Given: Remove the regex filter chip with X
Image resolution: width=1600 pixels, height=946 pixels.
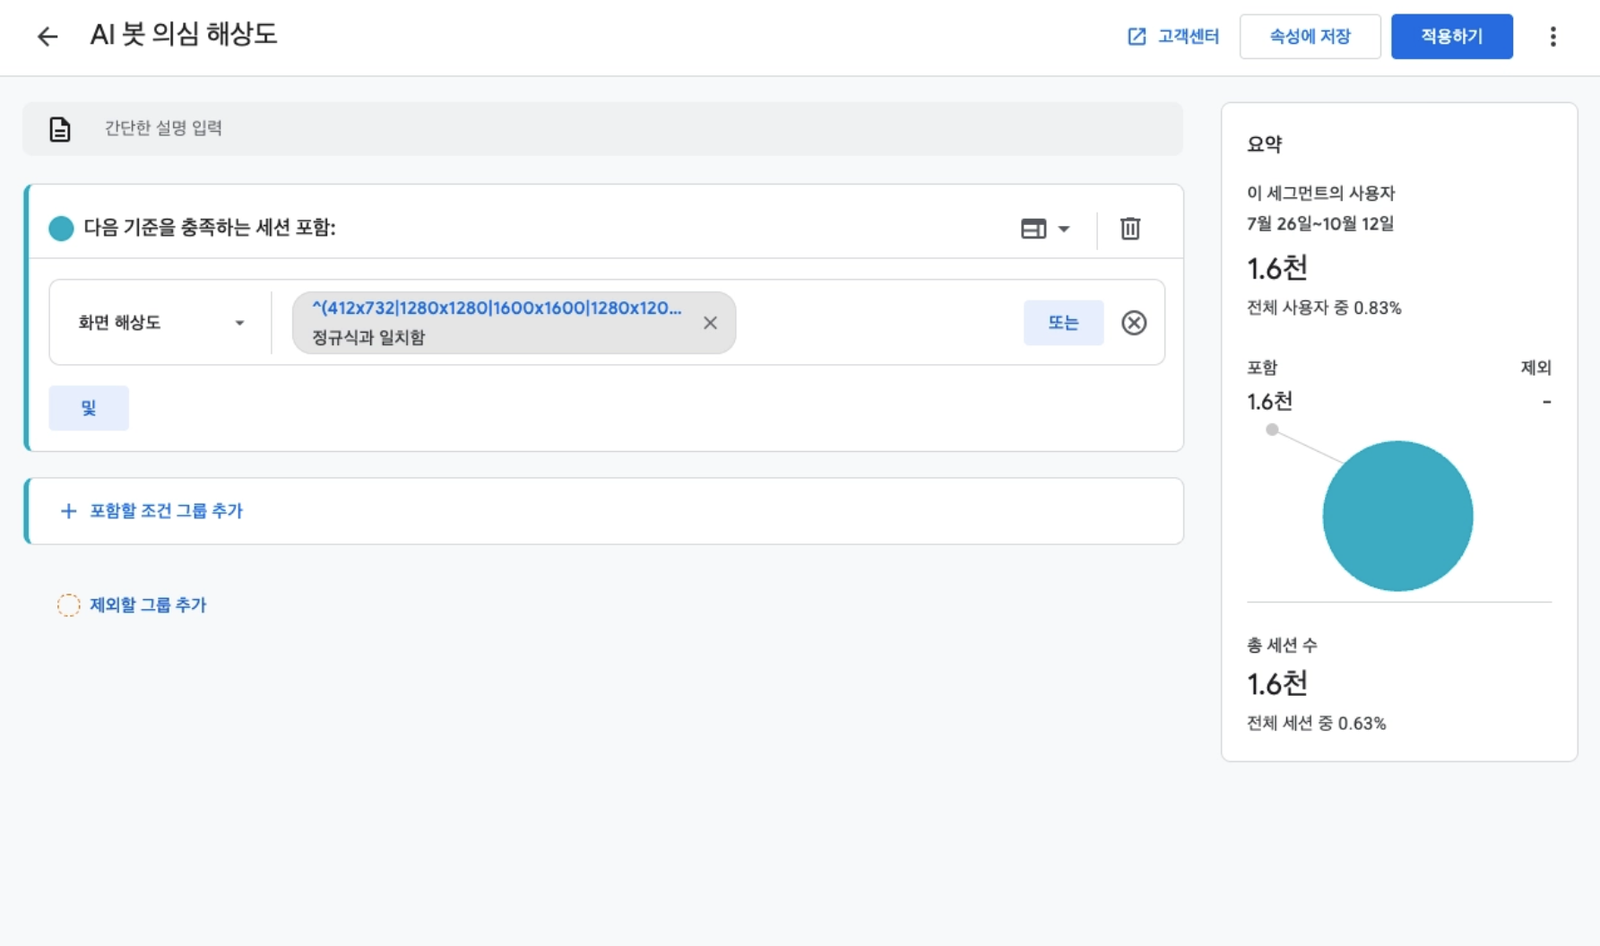Looking at the screenshot, I should pos(710,323).
